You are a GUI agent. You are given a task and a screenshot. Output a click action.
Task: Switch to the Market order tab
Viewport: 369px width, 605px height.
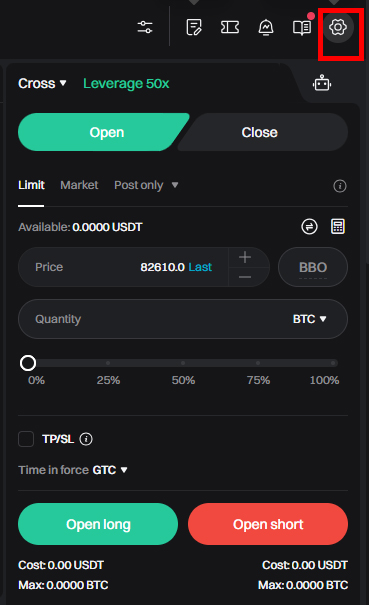coord(79,185)
